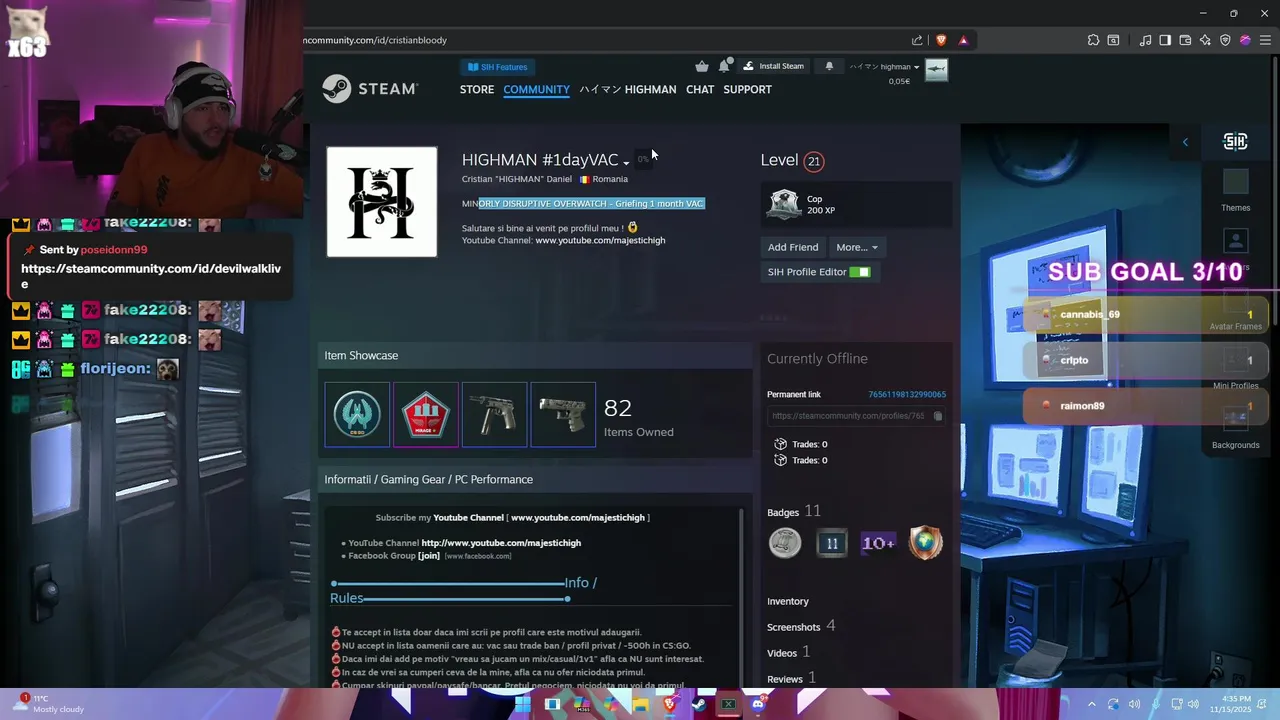Click the bold YouTube Channel majestichigh URL

click(501, 543)
